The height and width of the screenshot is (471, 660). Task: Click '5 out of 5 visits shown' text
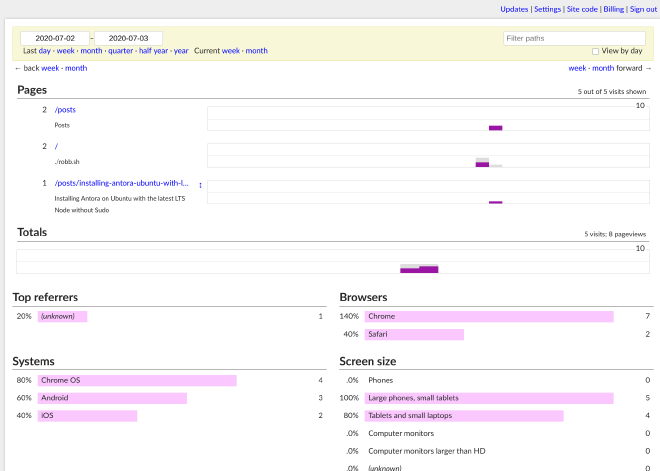pyautogui.click(x=612, y=92)
